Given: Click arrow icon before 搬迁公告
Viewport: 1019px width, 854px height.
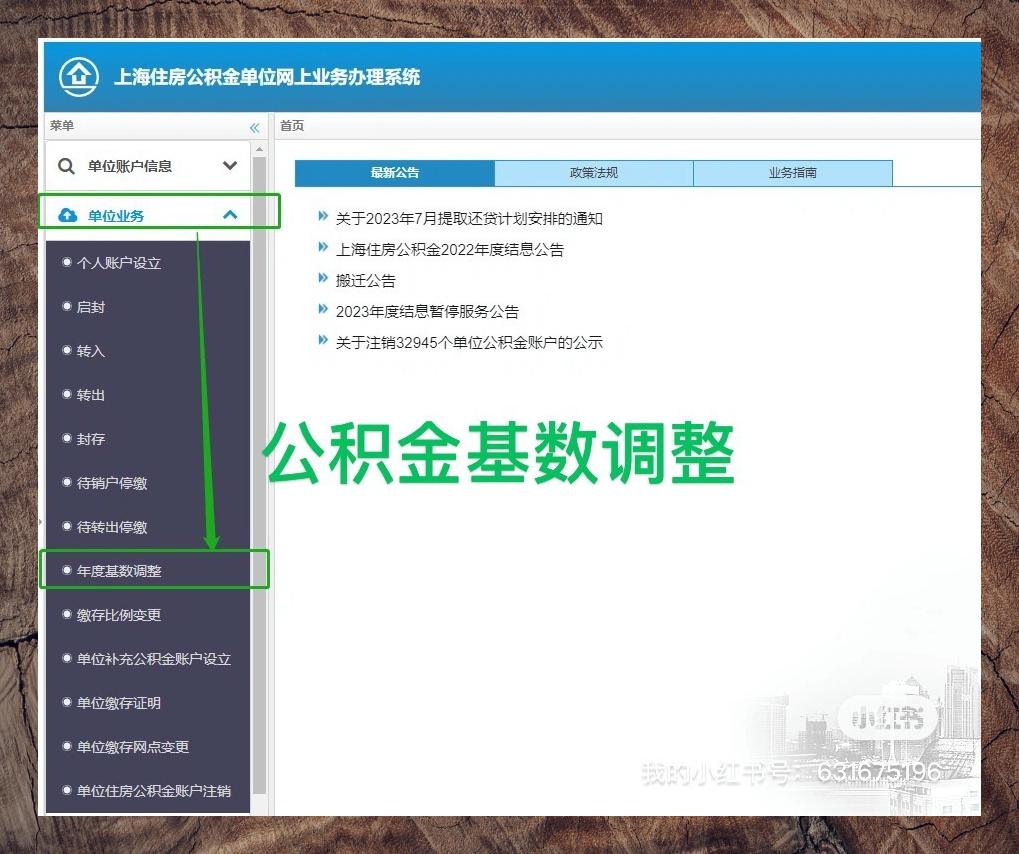Looking at the screenshot, I should [323, 279].
